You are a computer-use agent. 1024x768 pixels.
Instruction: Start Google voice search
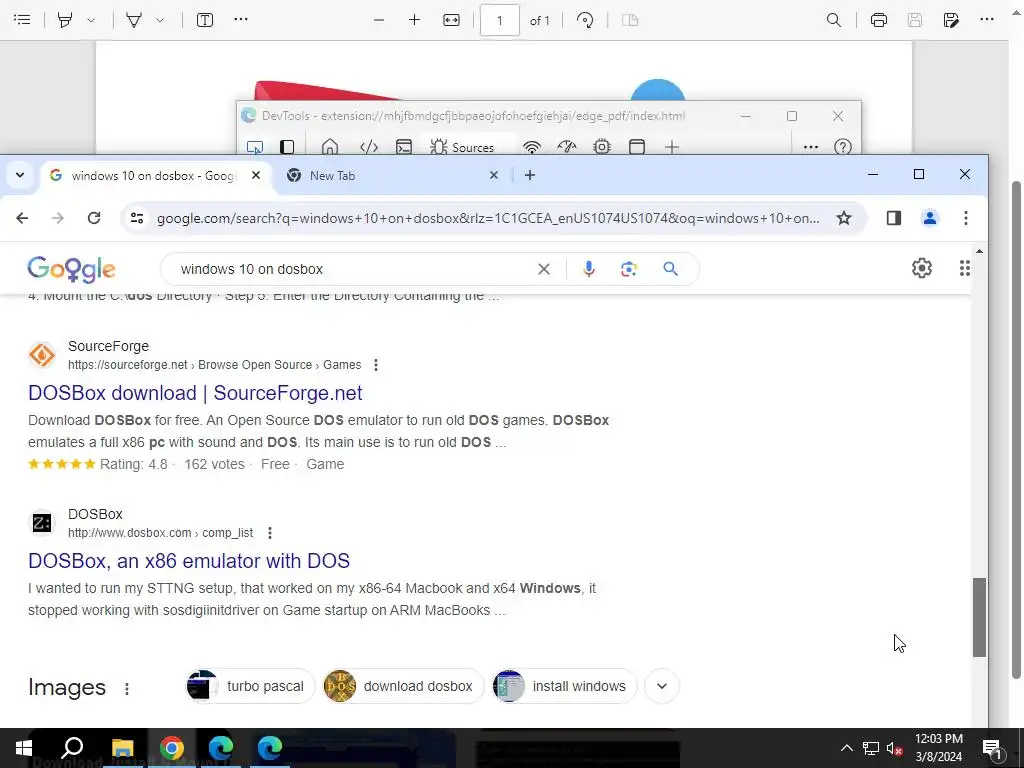pos(588,269)
